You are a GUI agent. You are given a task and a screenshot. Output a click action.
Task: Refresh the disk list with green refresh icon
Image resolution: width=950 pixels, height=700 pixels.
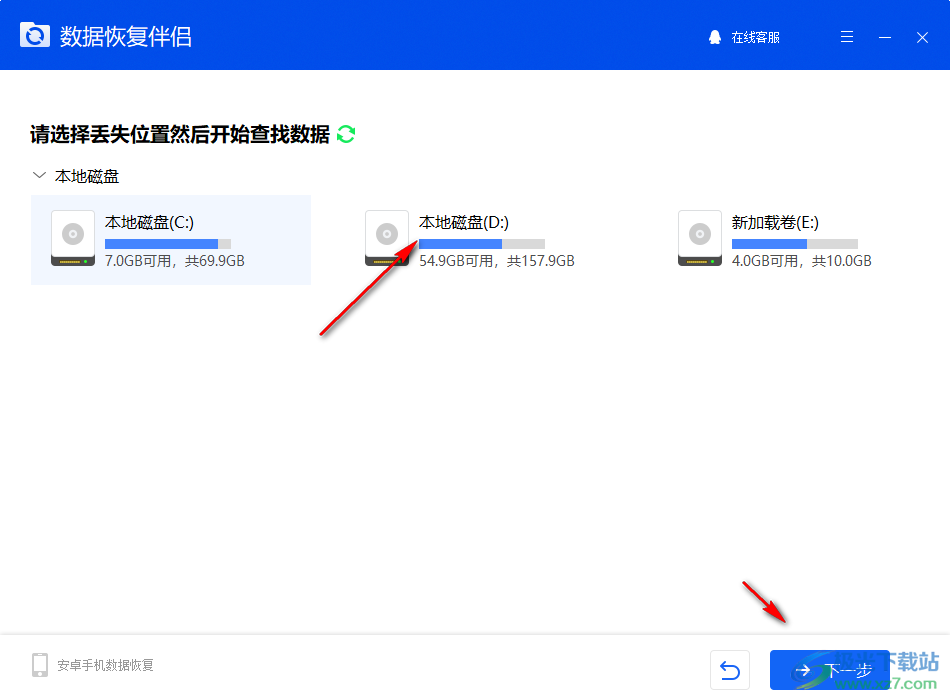[345, 133]
